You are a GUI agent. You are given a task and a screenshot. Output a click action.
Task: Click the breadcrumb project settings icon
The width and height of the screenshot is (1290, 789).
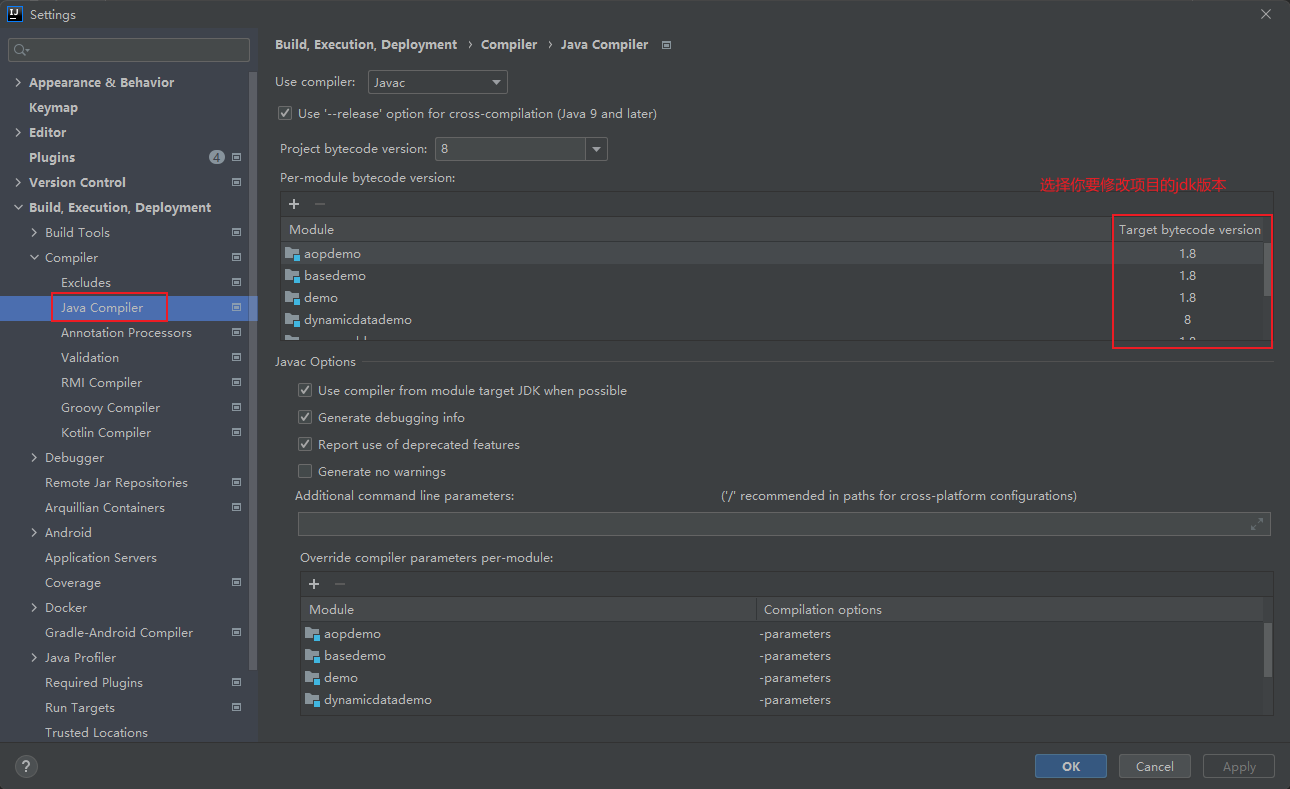point(667,45)
